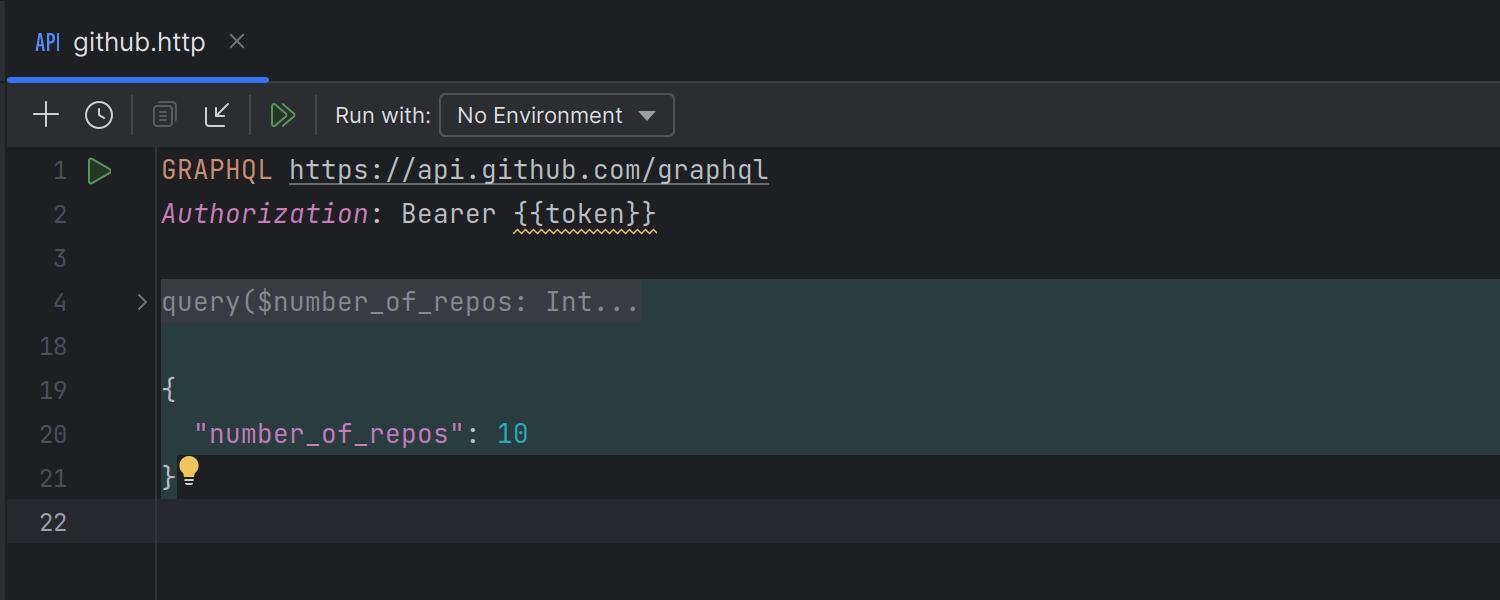Click the API file icon in tab
The height and width of the screenshot is (600, 1500).
click(x=47, y=43)
